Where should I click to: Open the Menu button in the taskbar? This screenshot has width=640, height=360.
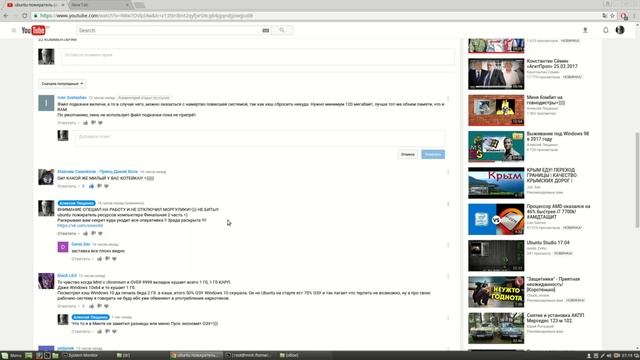pos(12,356)
